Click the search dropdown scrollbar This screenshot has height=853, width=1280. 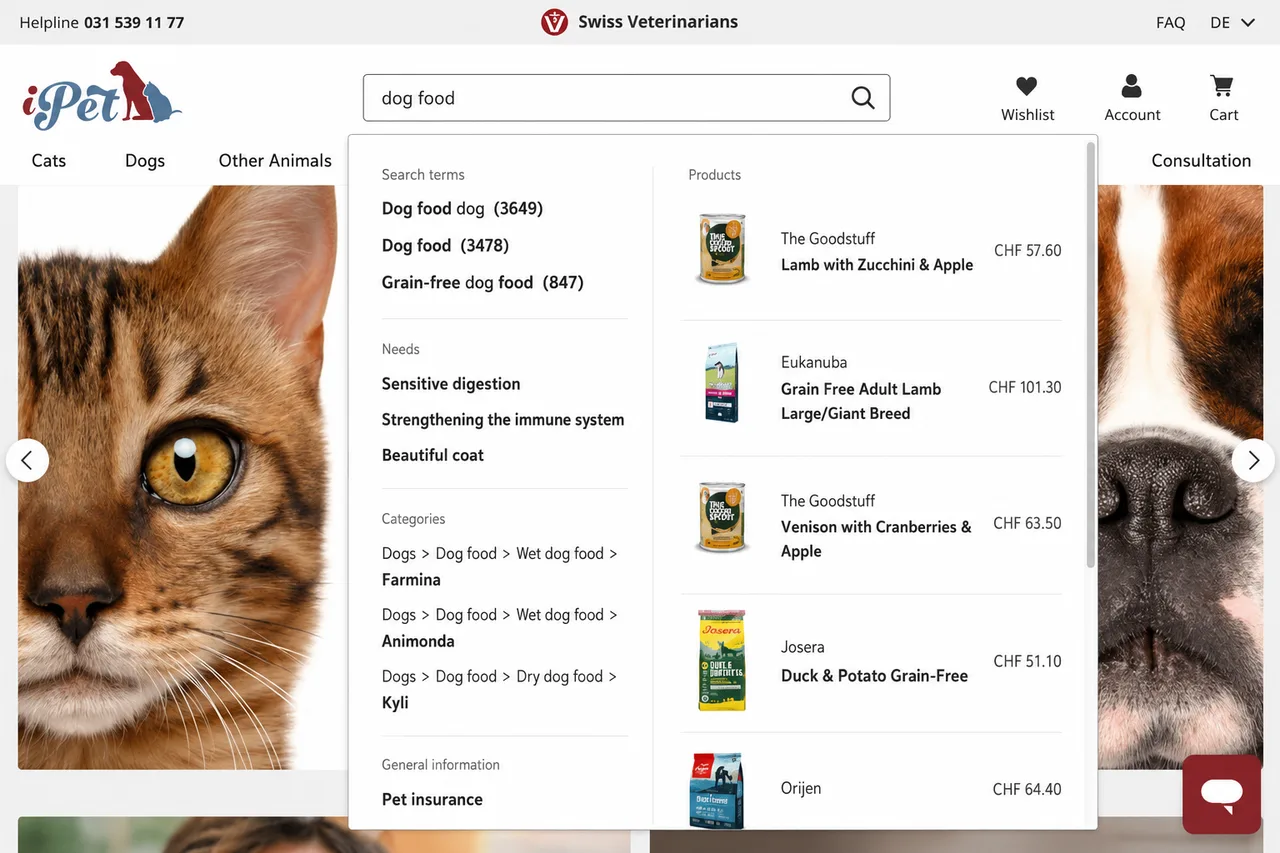click(1091, 355)
